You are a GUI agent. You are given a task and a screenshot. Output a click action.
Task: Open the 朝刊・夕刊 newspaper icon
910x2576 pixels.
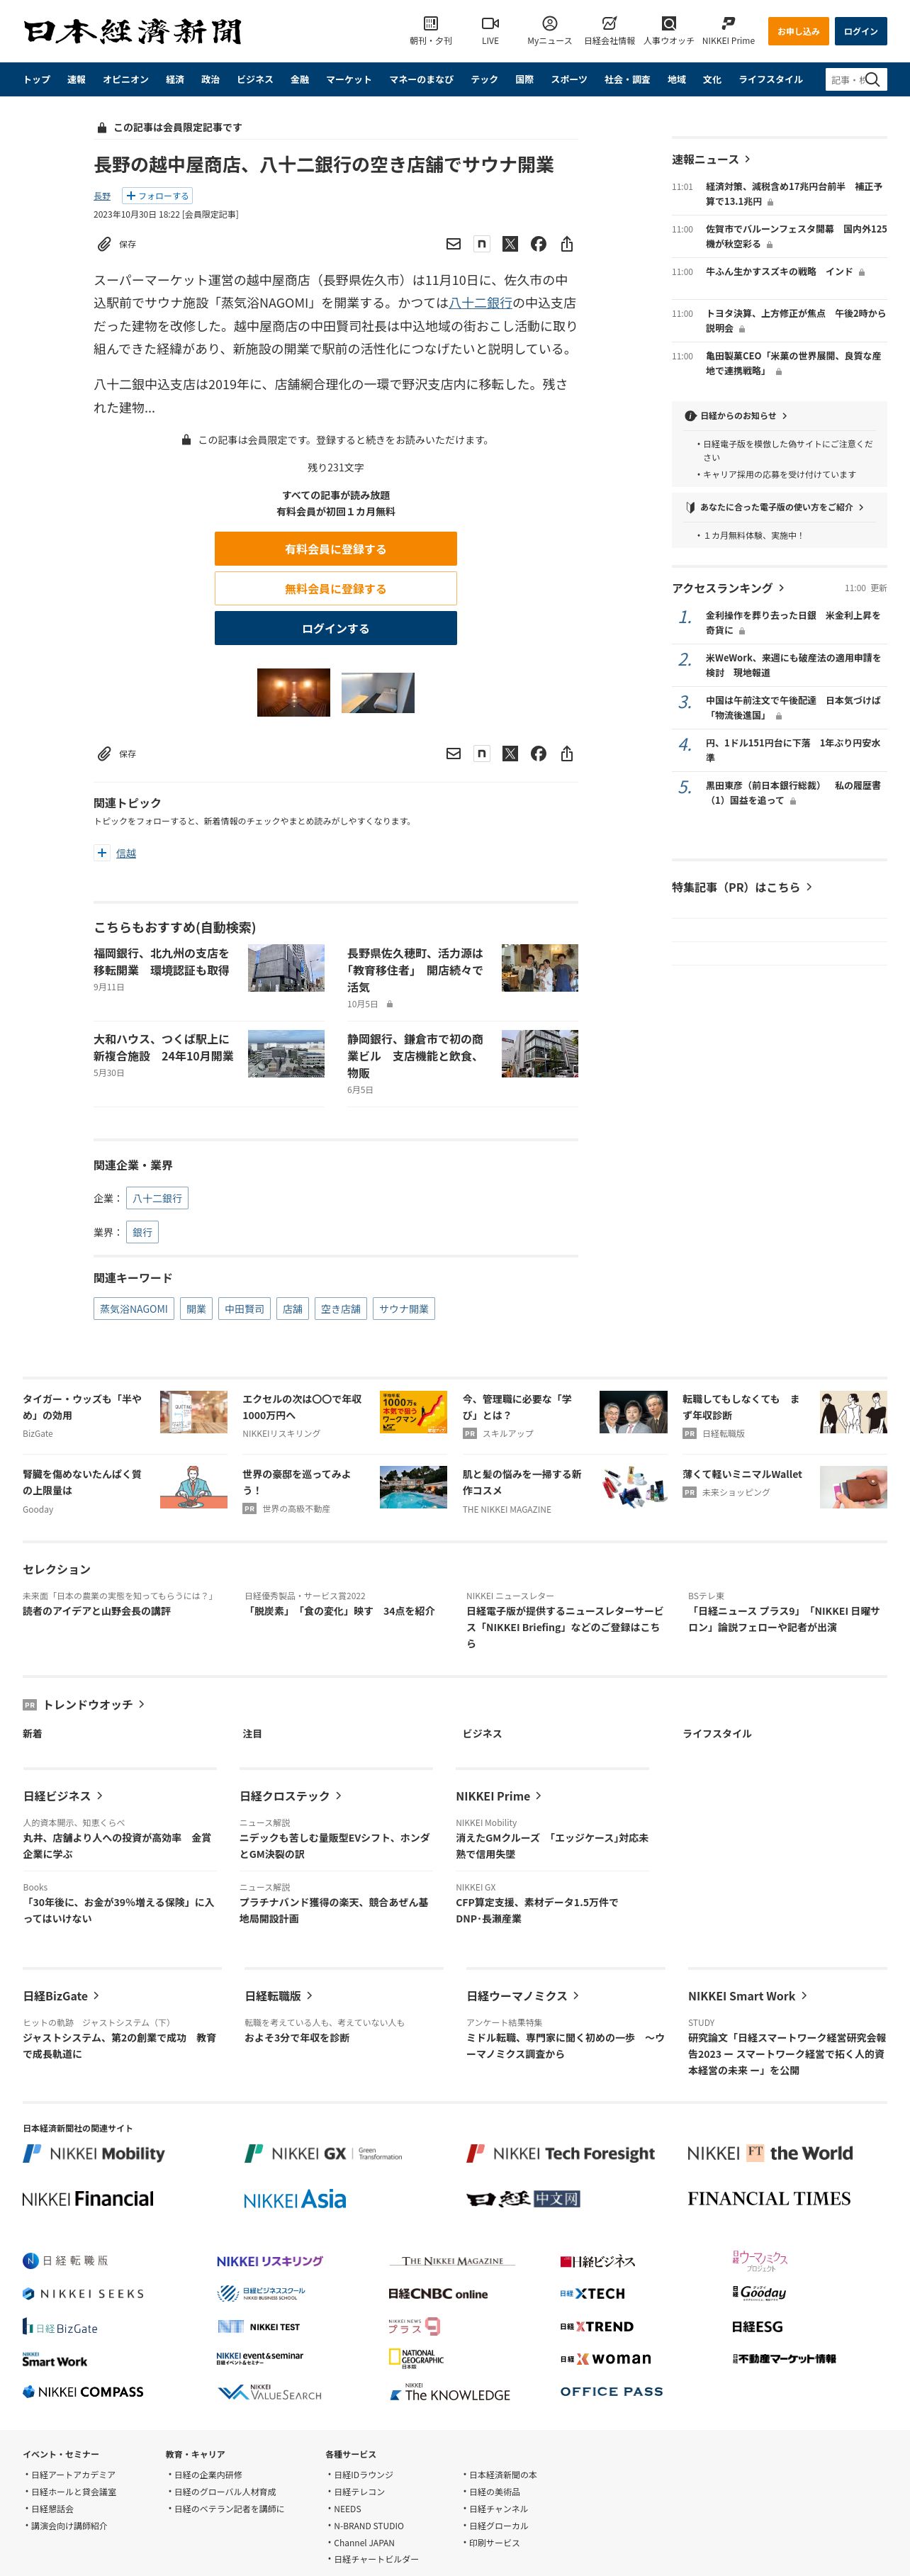point(430,23)
